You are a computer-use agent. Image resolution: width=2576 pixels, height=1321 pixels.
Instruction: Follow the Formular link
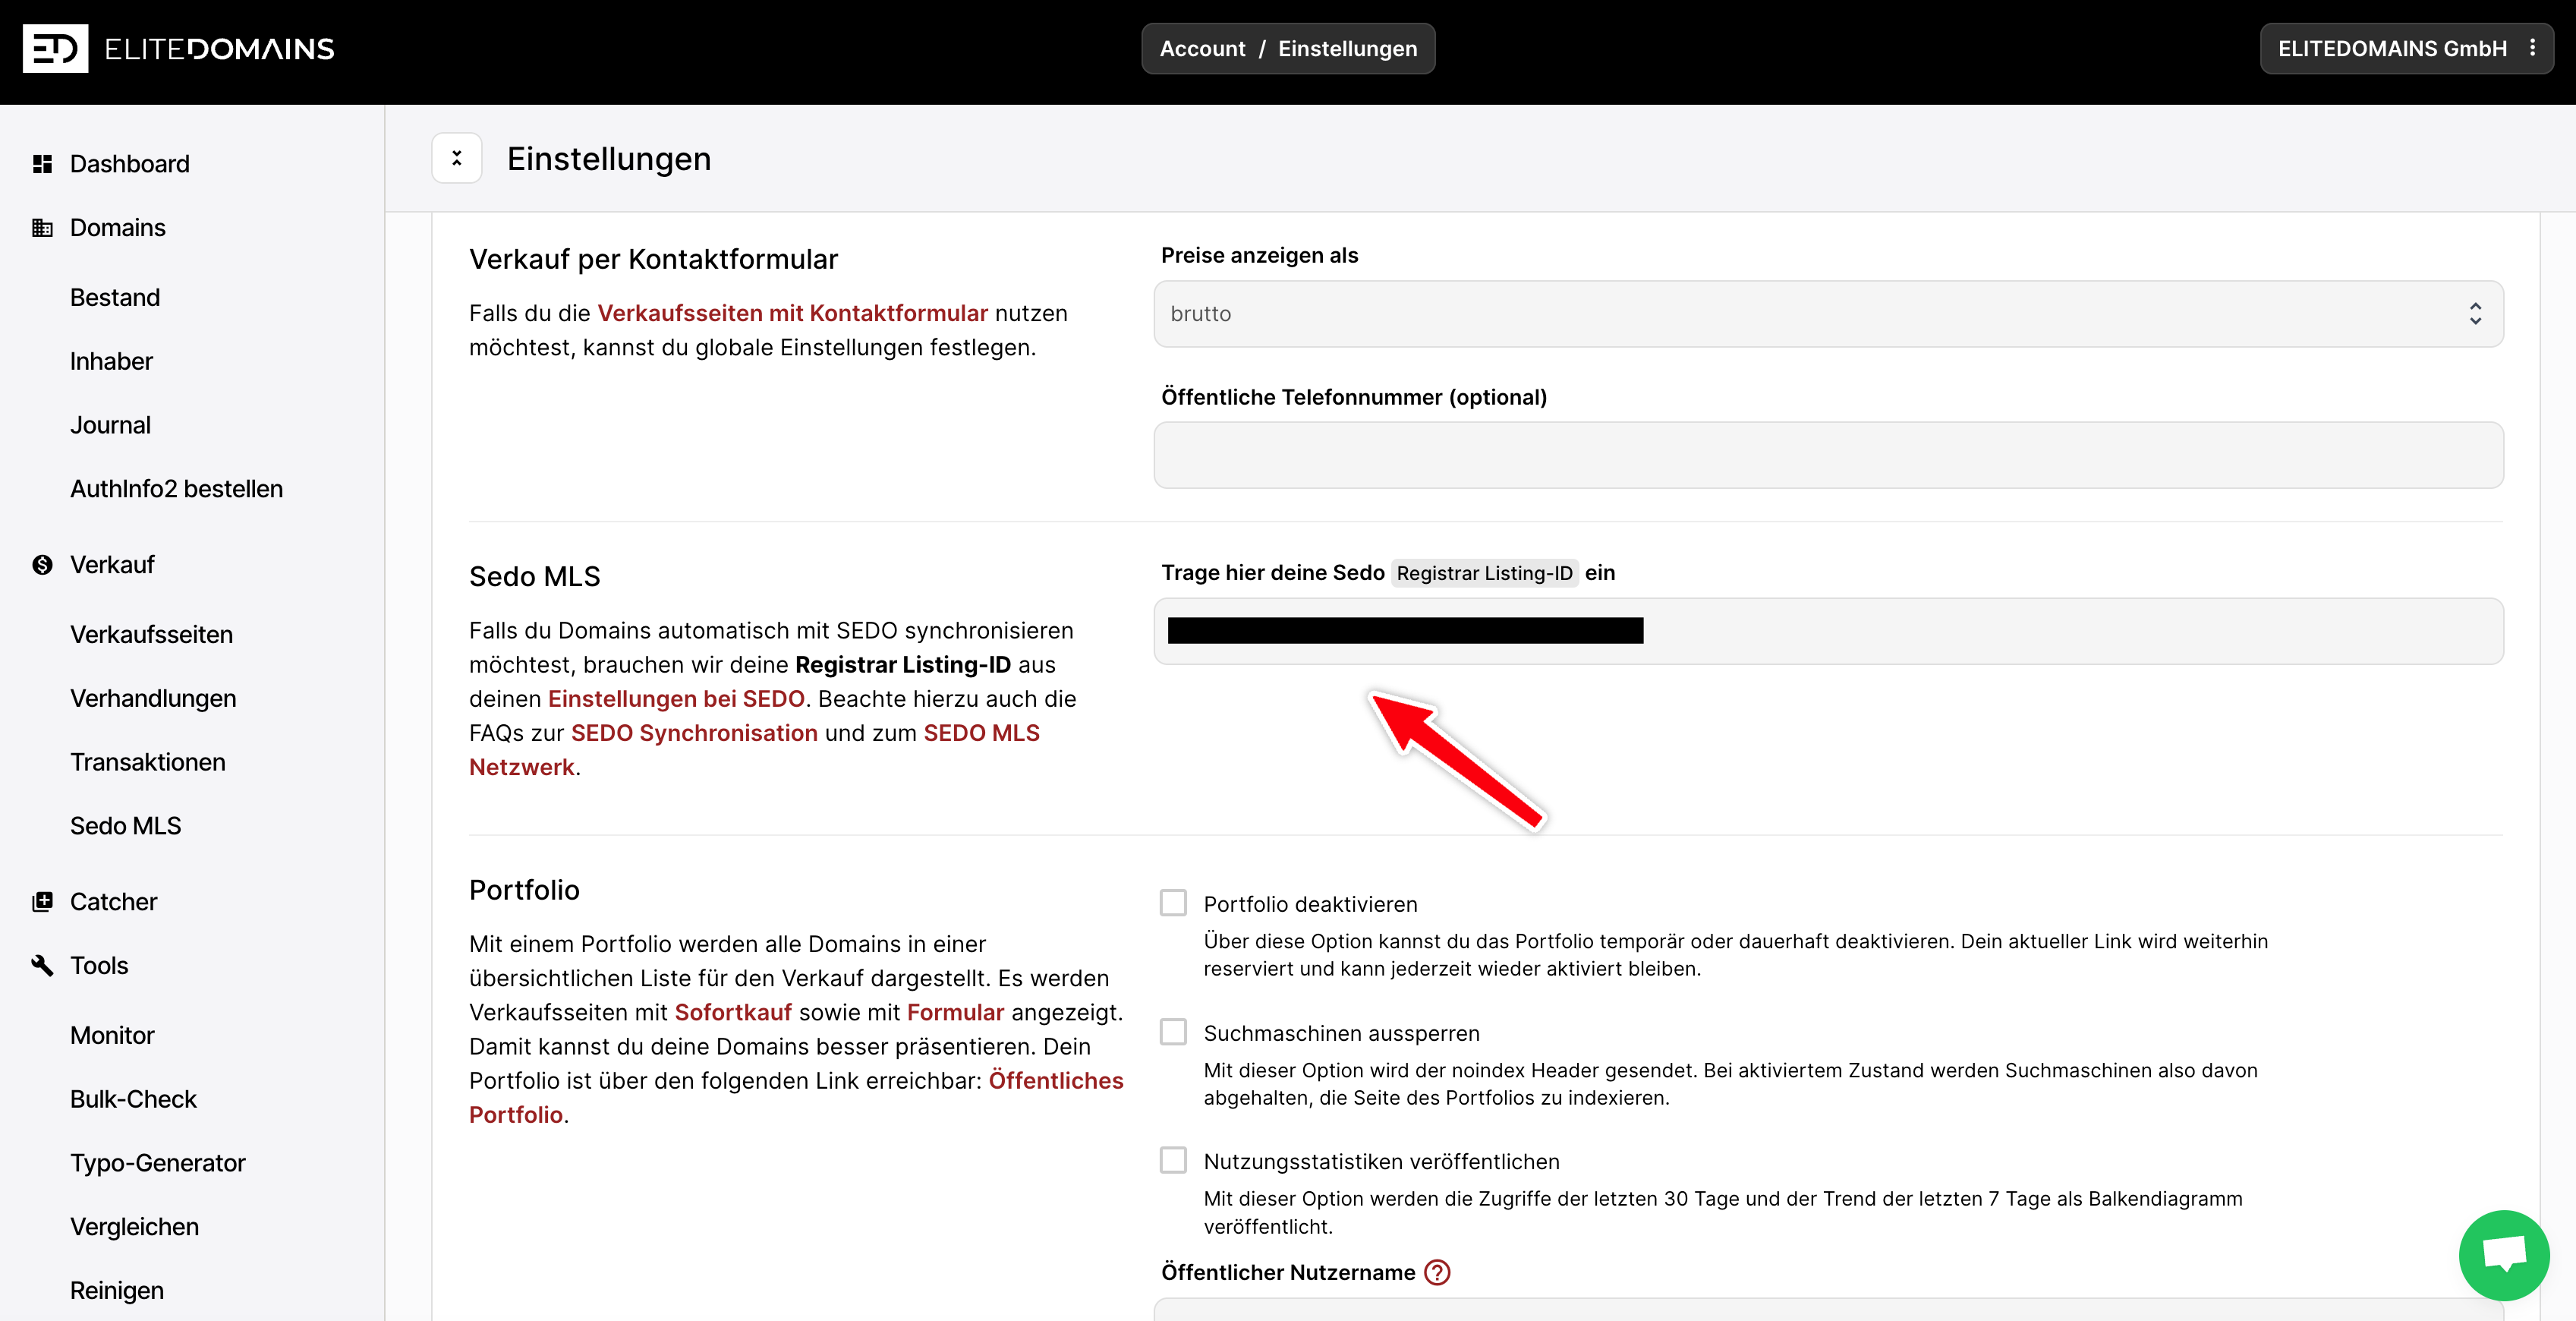tap(955, 1013)
